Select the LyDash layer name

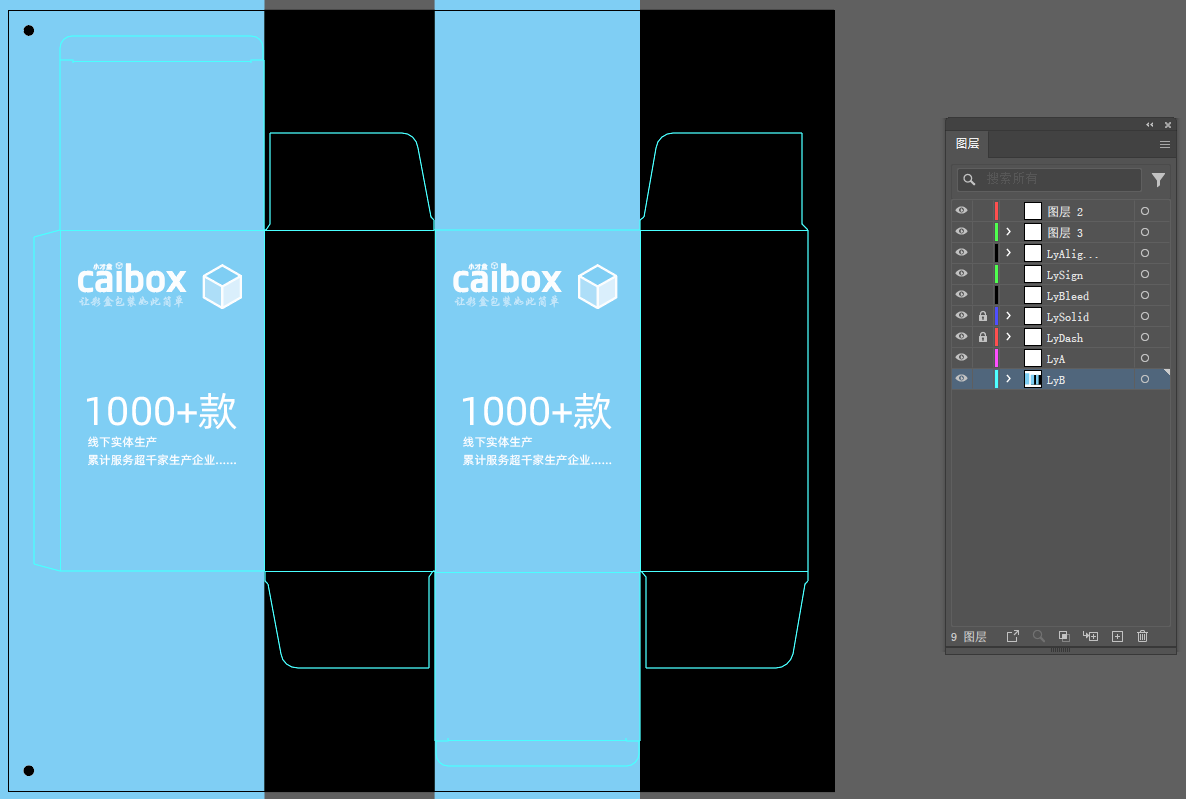pyautogui.click(x=1064, y=338)
